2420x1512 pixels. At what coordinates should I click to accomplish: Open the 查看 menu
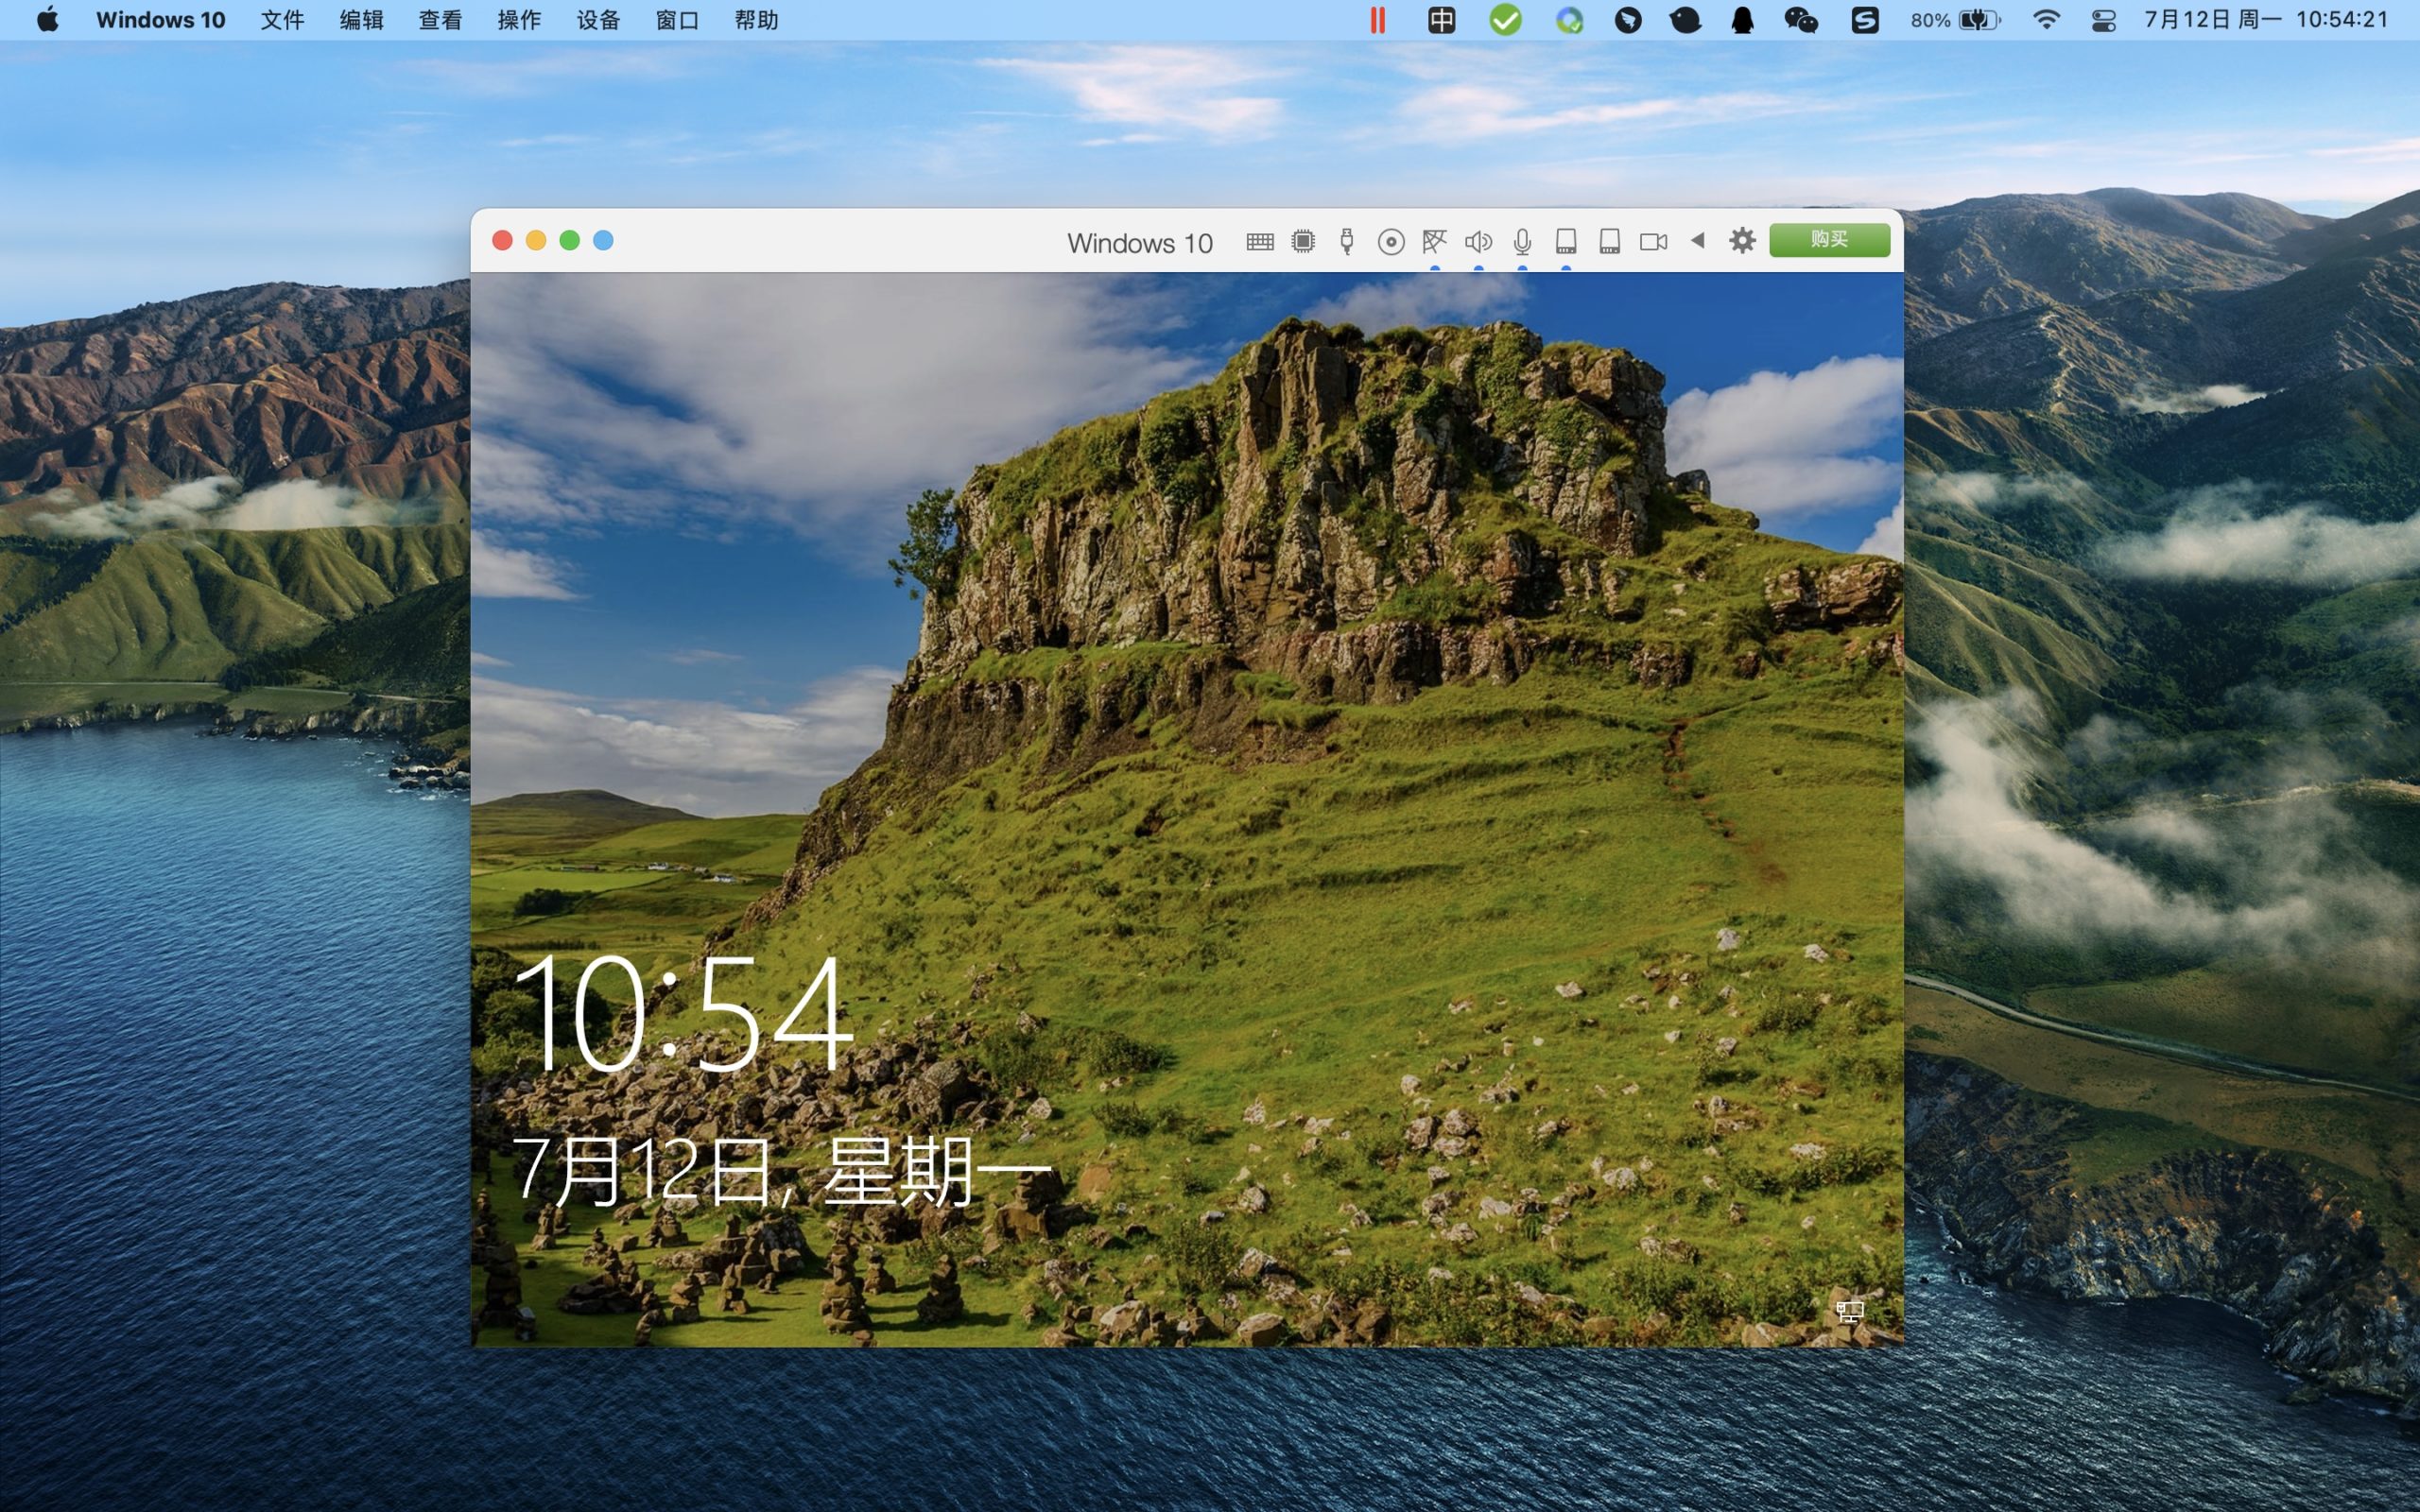click(440, 20)
